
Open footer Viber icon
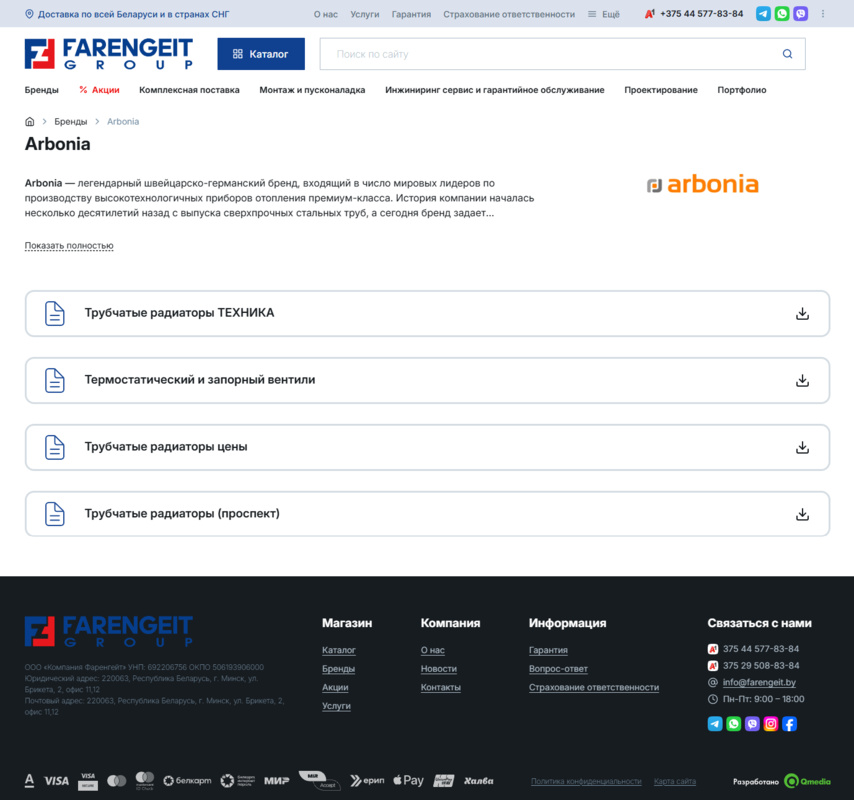[752, 724]
